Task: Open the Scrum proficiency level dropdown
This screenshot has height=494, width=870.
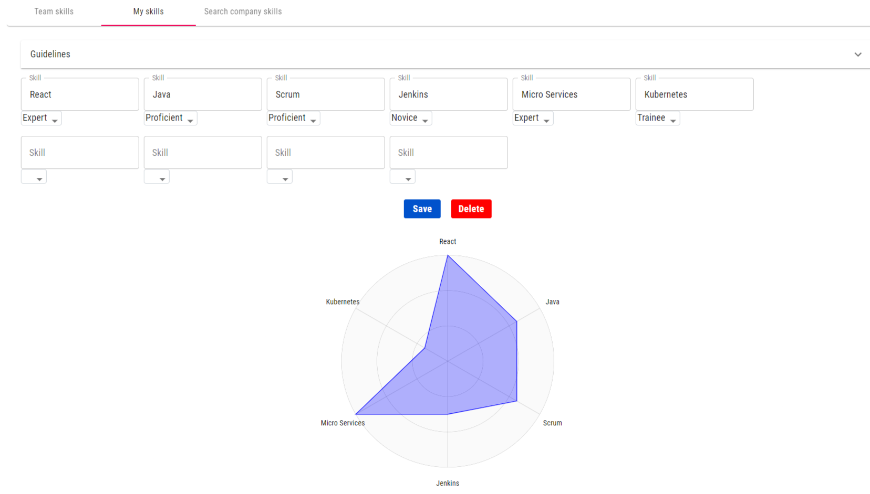Action: click(293, 119)
